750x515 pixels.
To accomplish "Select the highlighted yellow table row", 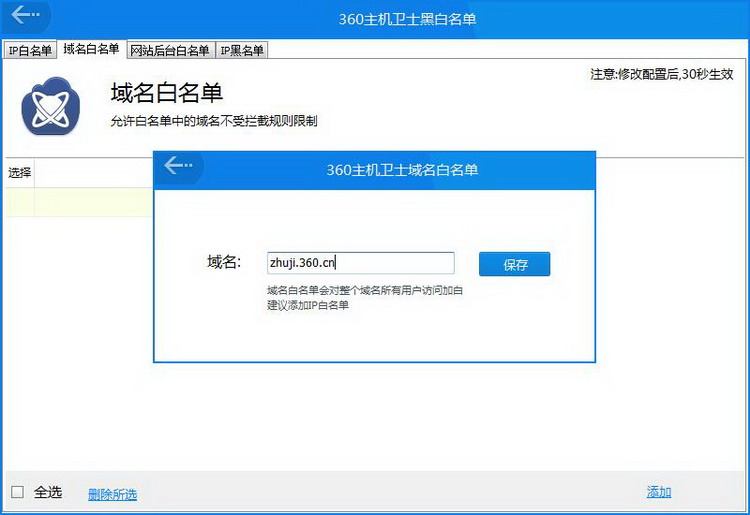I will [x=80, y=202].
